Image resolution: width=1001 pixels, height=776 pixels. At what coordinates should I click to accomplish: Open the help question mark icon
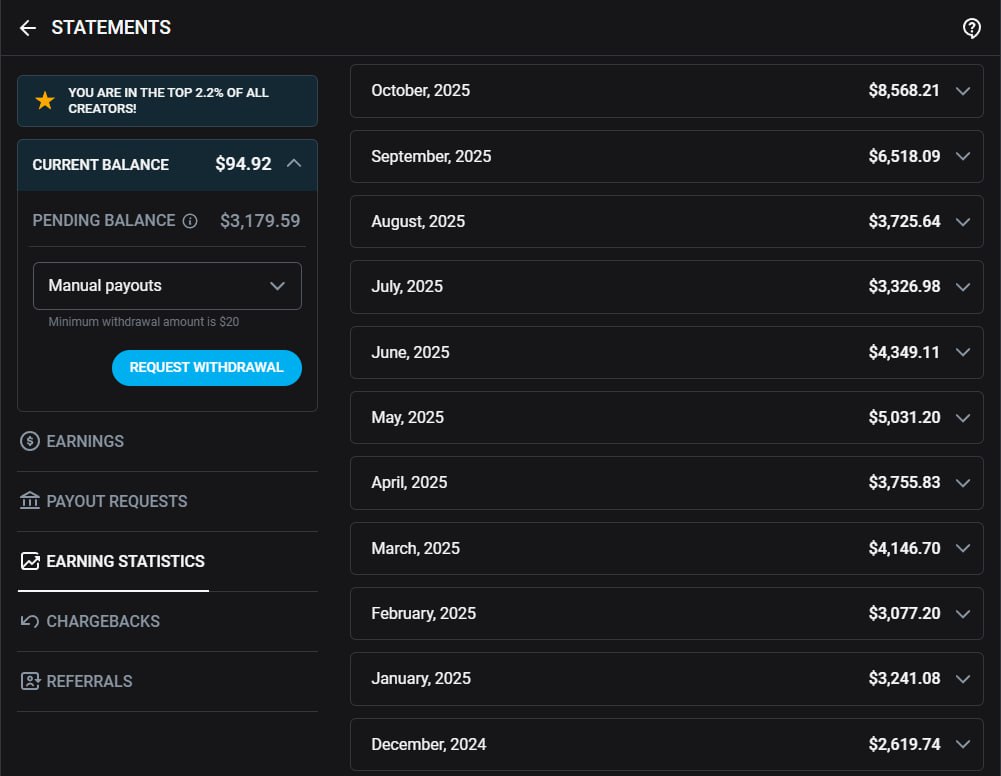971,28
